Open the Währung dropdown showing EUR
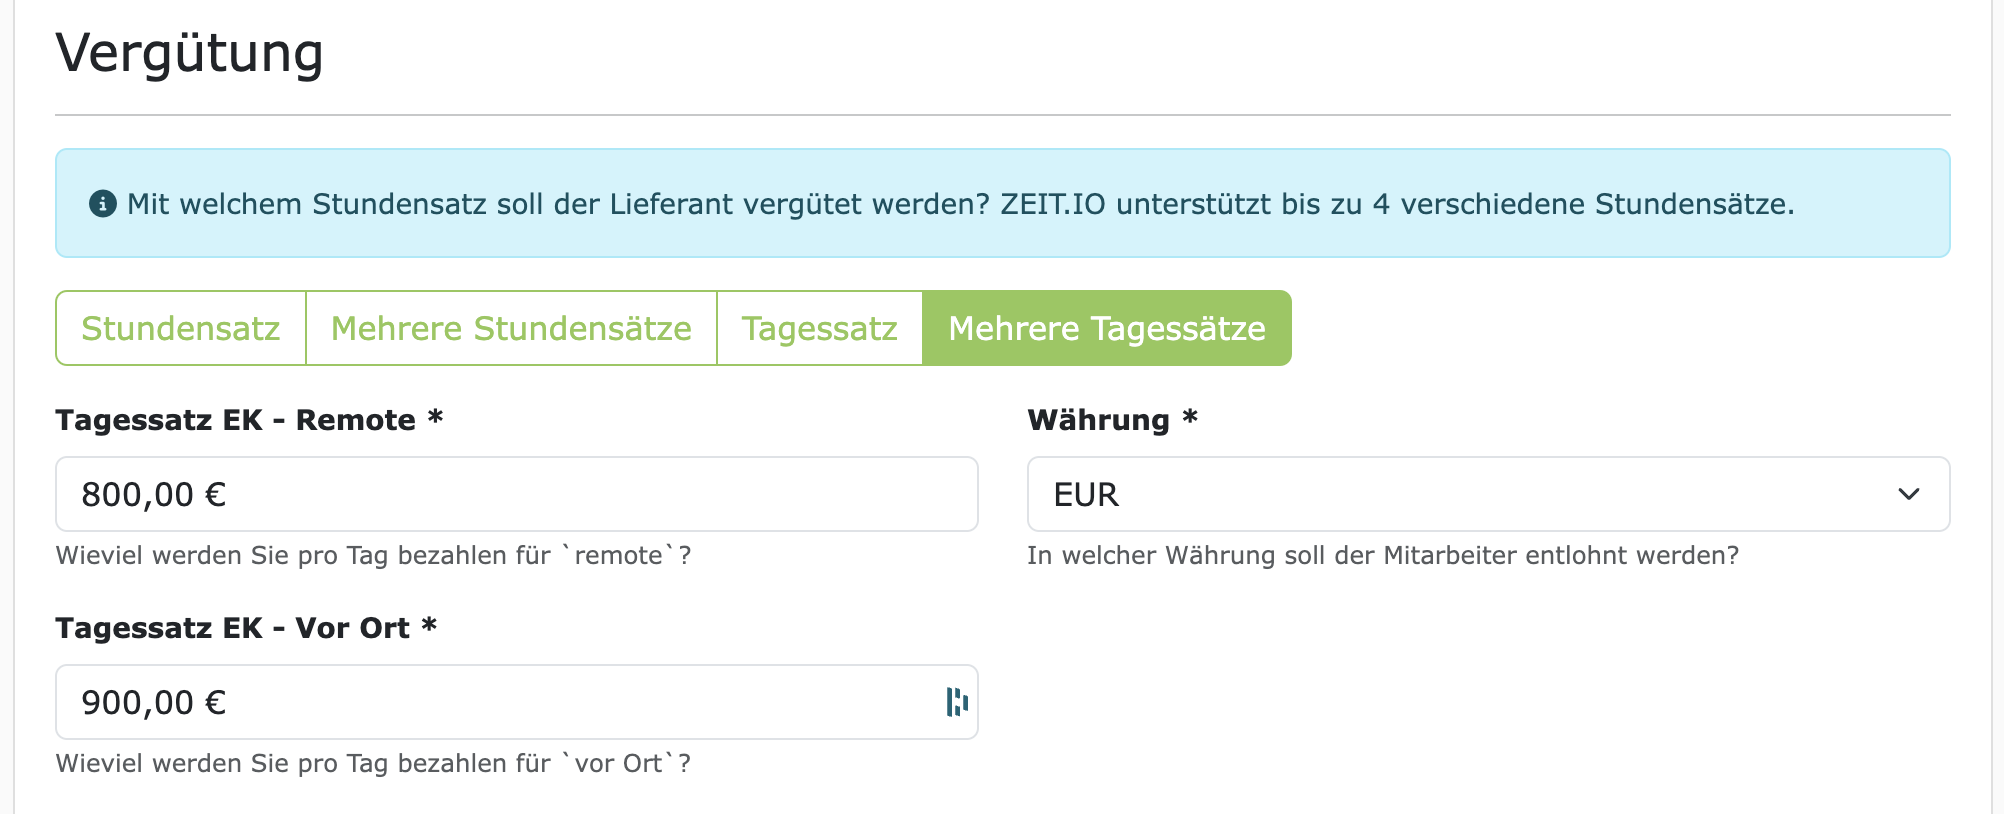The image size is (2004, 814). click(x=1470, y=494)
